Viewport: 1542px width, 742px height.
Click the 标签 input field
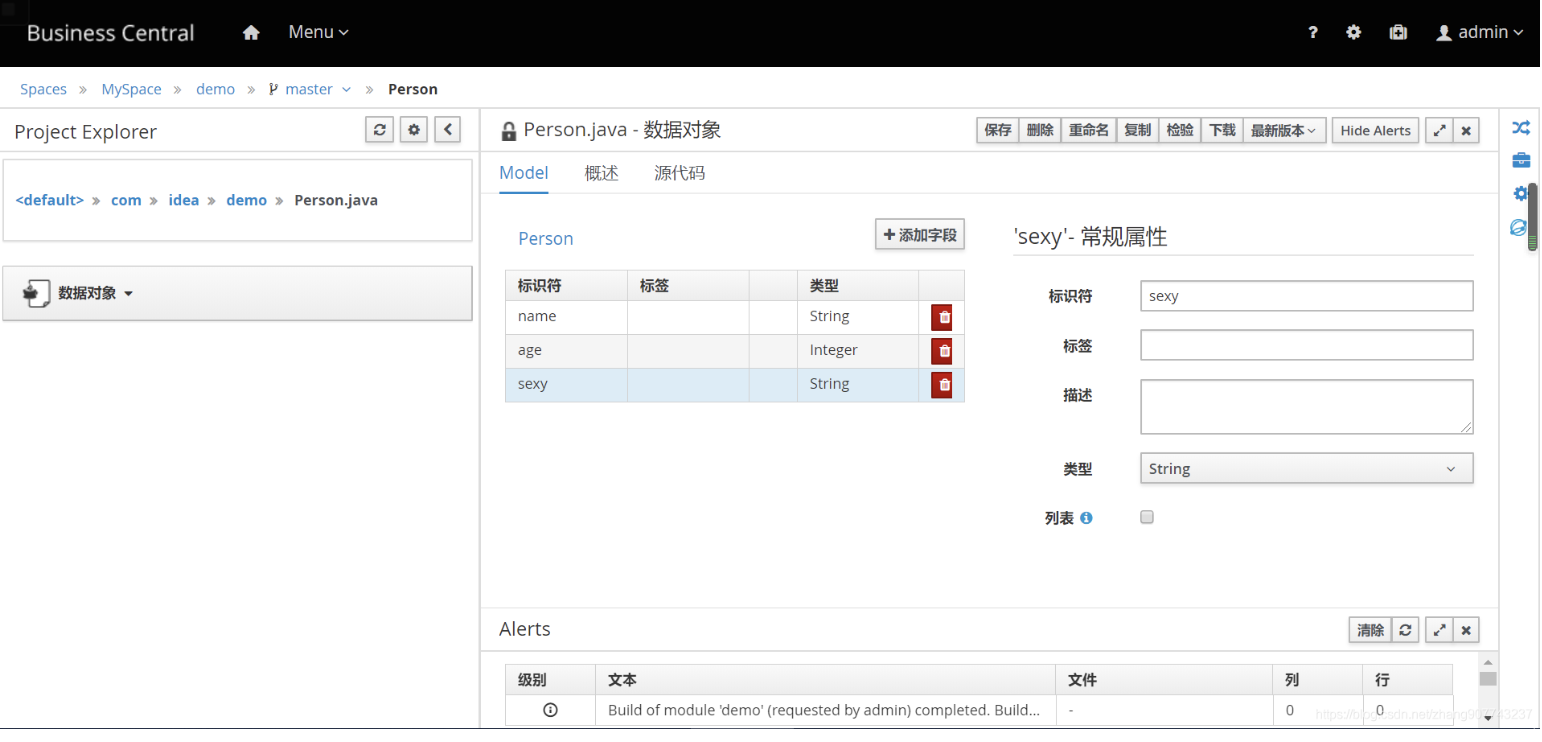(1306, 345)
